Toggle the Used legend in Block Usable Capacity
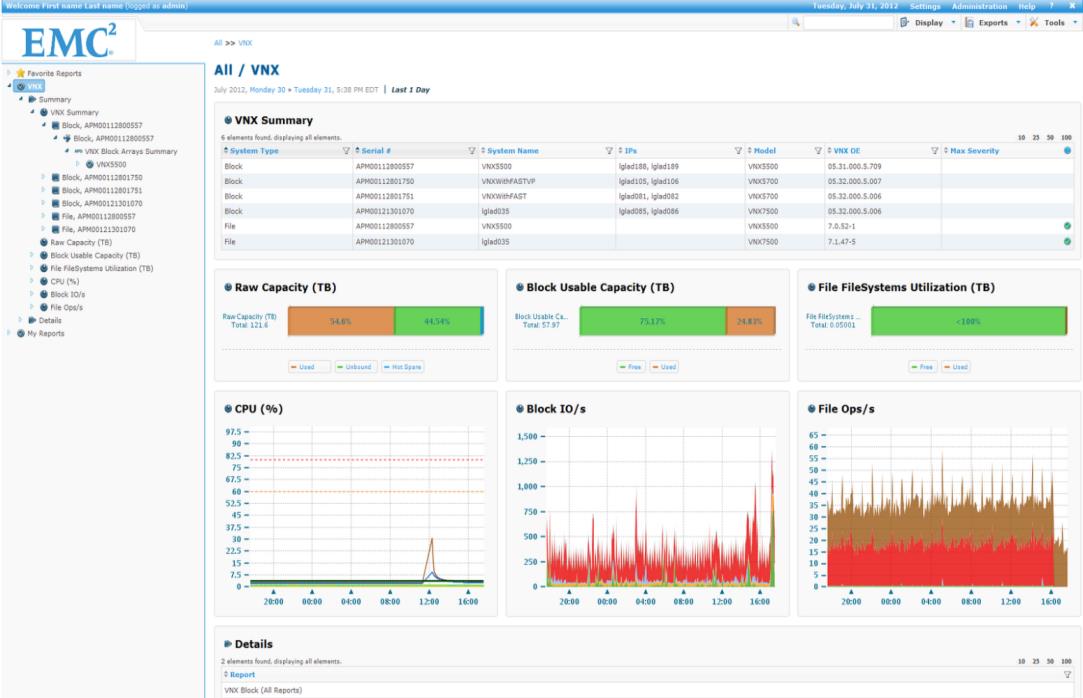 (x=664, y=367)
